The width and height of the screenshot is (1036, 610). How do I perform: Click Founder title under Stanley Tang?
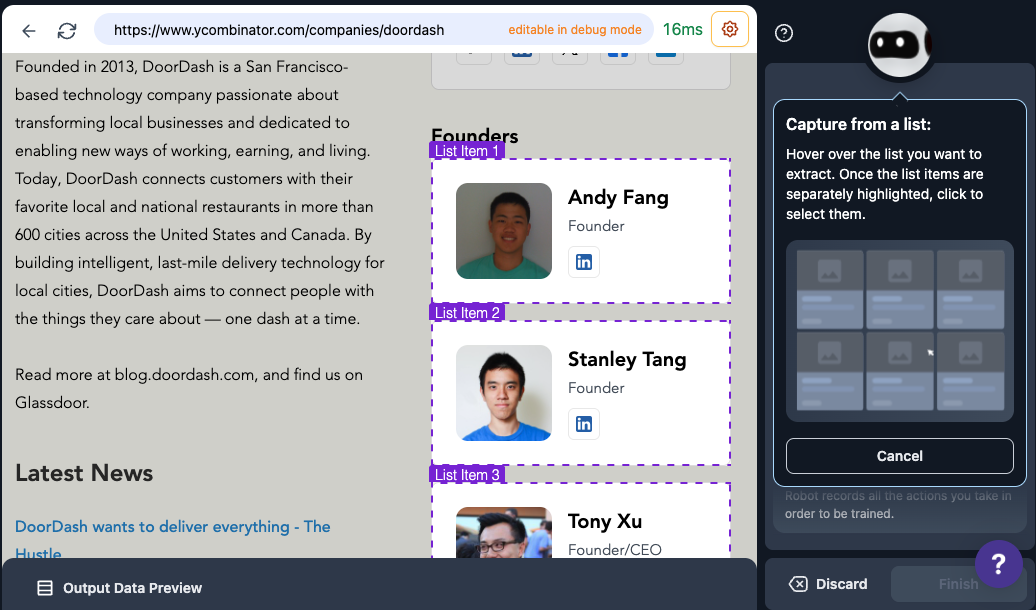[x=596, y=388]
